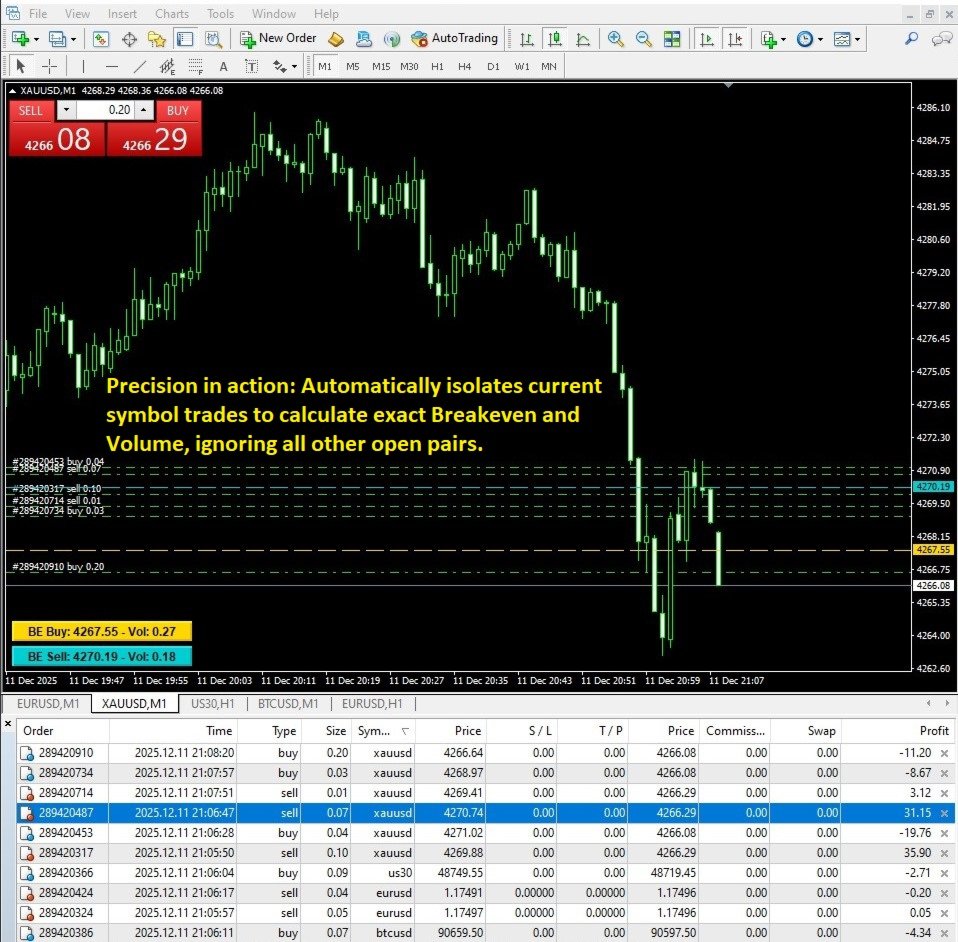Select the Crosshair tool
Viewport: 958px width, 942px height.
tap(50, 66)
